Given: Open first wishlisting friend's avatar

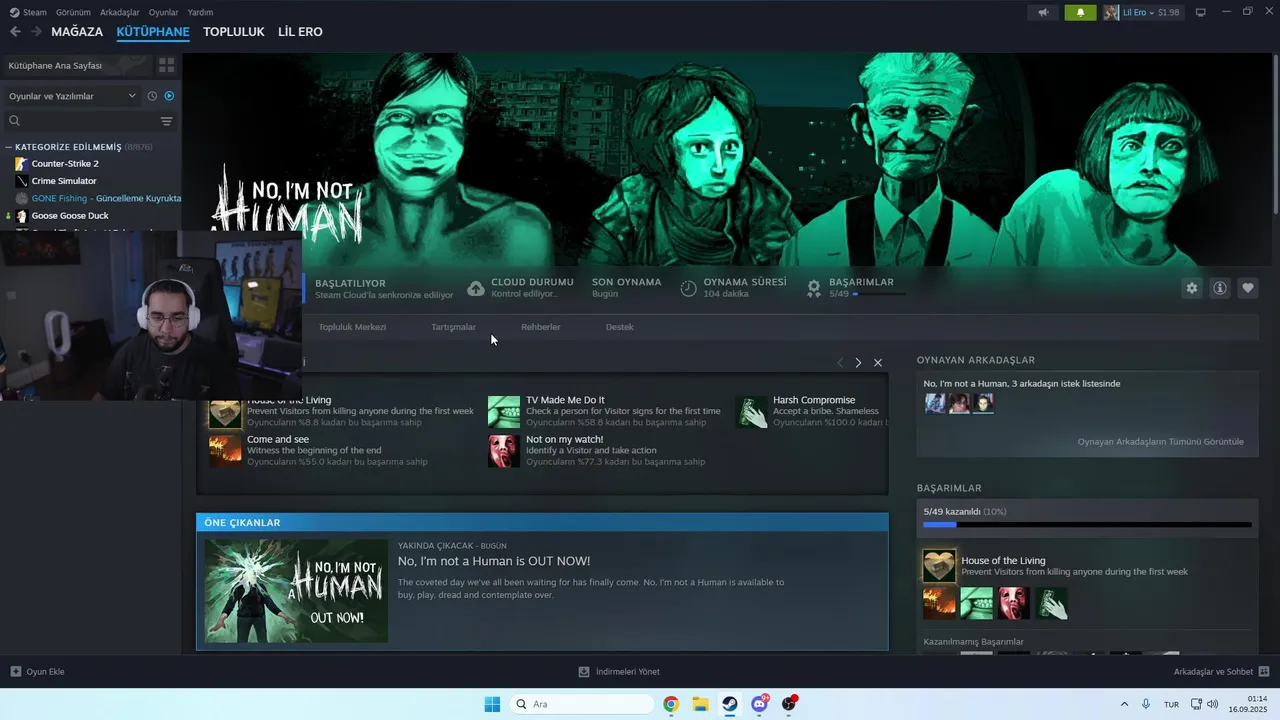Looking at the screenshot, I should pyautogui.click(x=935, y=403).
